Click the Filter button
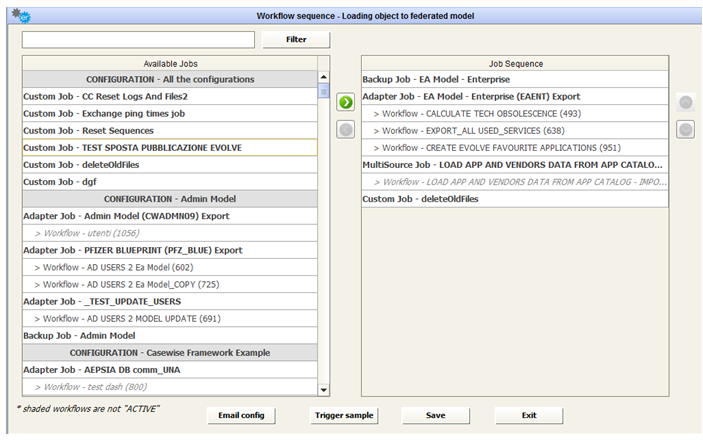703x440 pixels. pyautogui.click(x=296, y=39)
